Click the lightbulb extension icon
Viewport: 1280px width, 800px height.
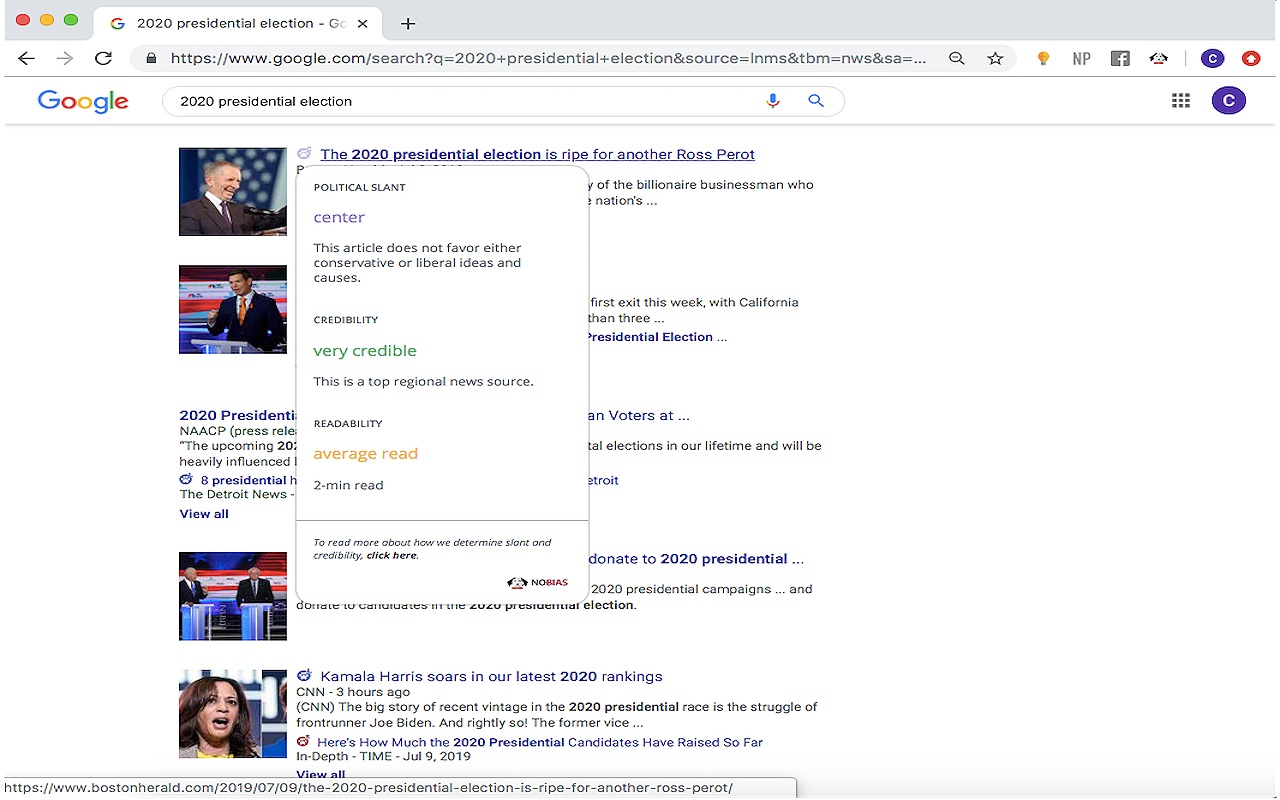pos(1043,59)
